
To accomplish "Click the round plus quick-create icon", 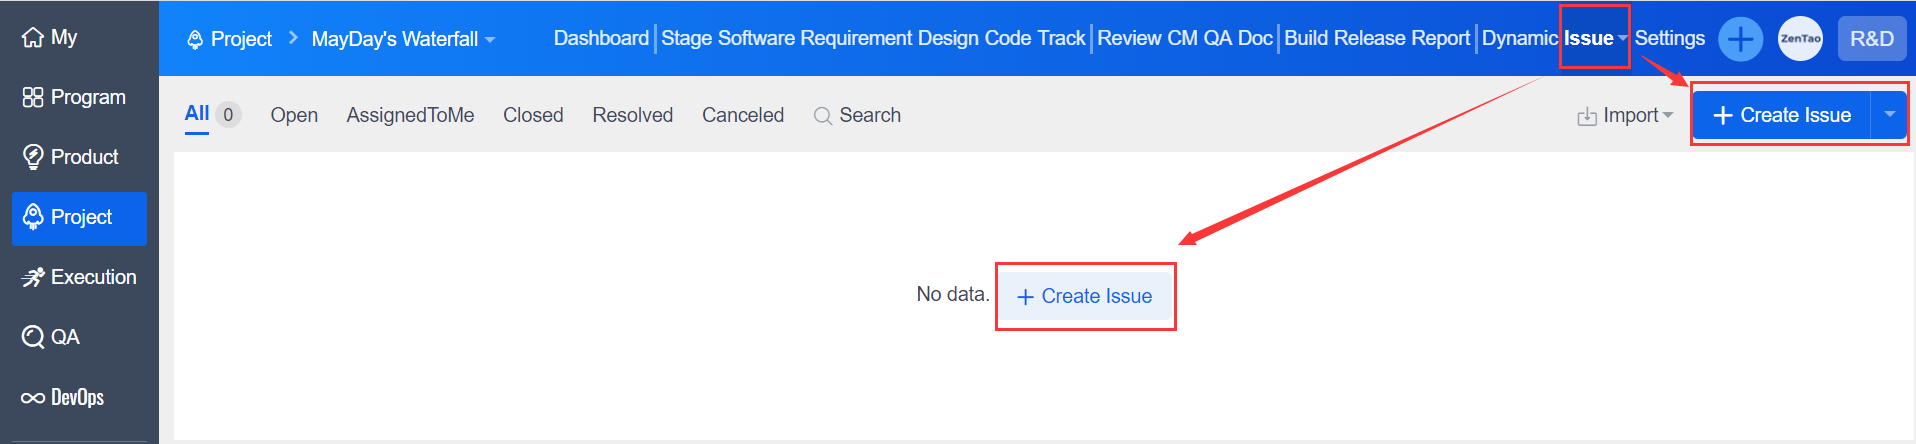I will click(1740, 39).
